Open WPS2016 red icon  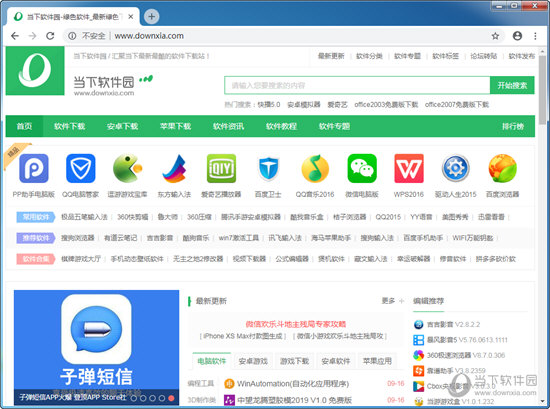click(409, 168)
